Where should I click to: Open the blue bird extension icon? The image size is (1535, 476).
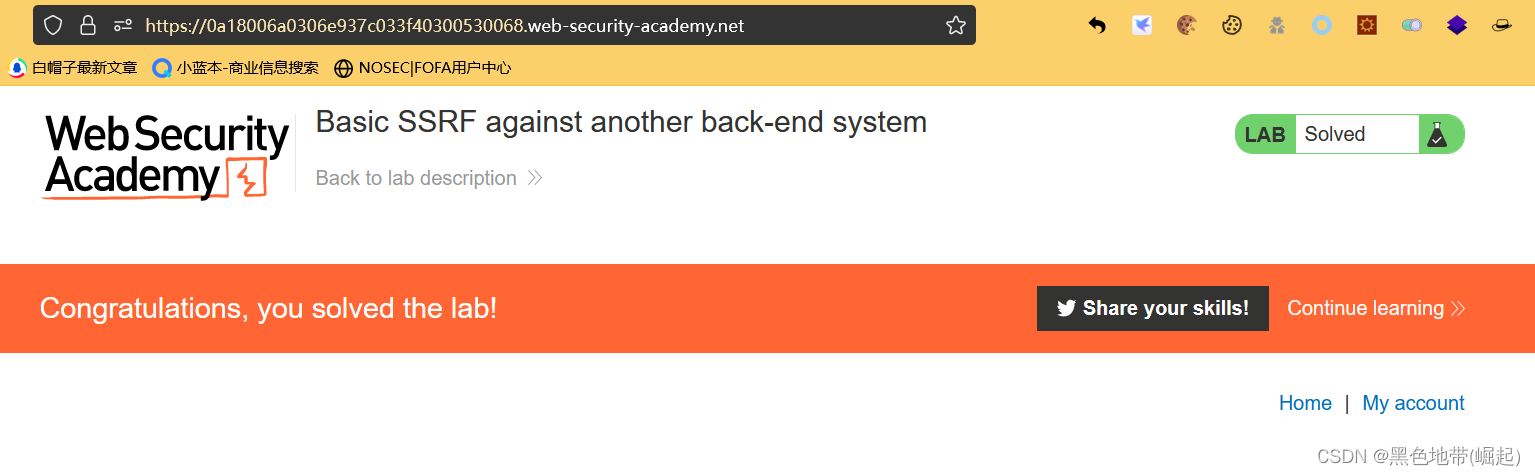tap(1142, 26)
